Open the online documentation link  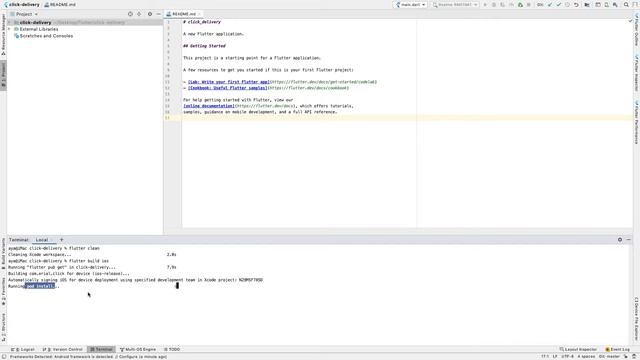(209, 106)
